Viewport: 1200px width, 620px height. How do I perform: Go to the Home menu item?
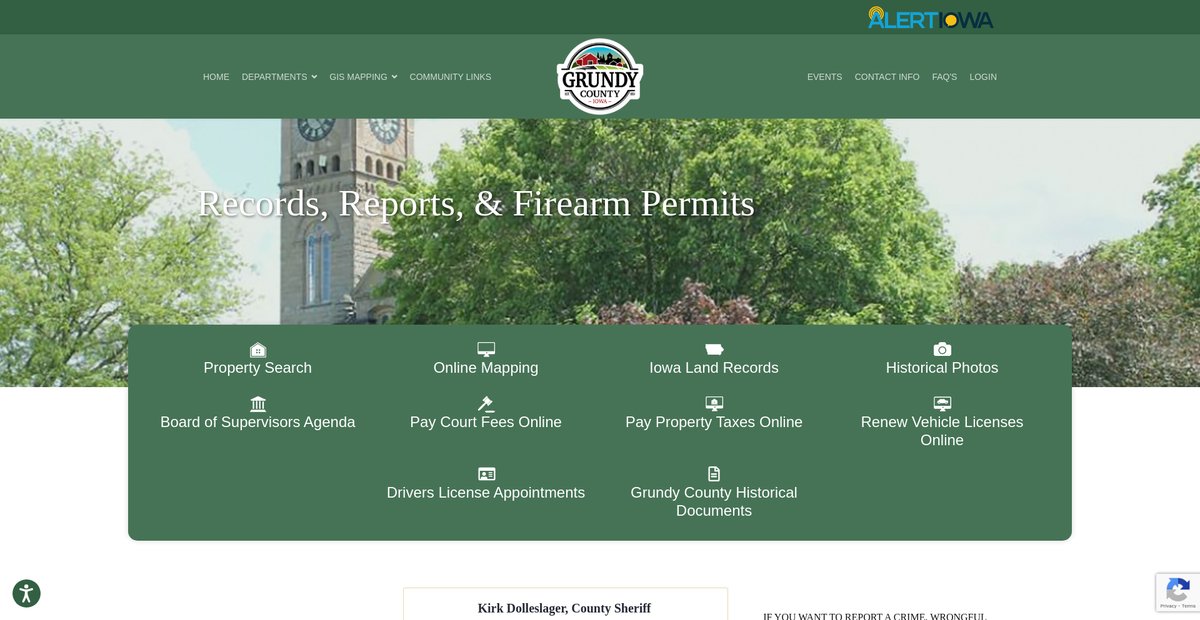click(x=216, y=77)
